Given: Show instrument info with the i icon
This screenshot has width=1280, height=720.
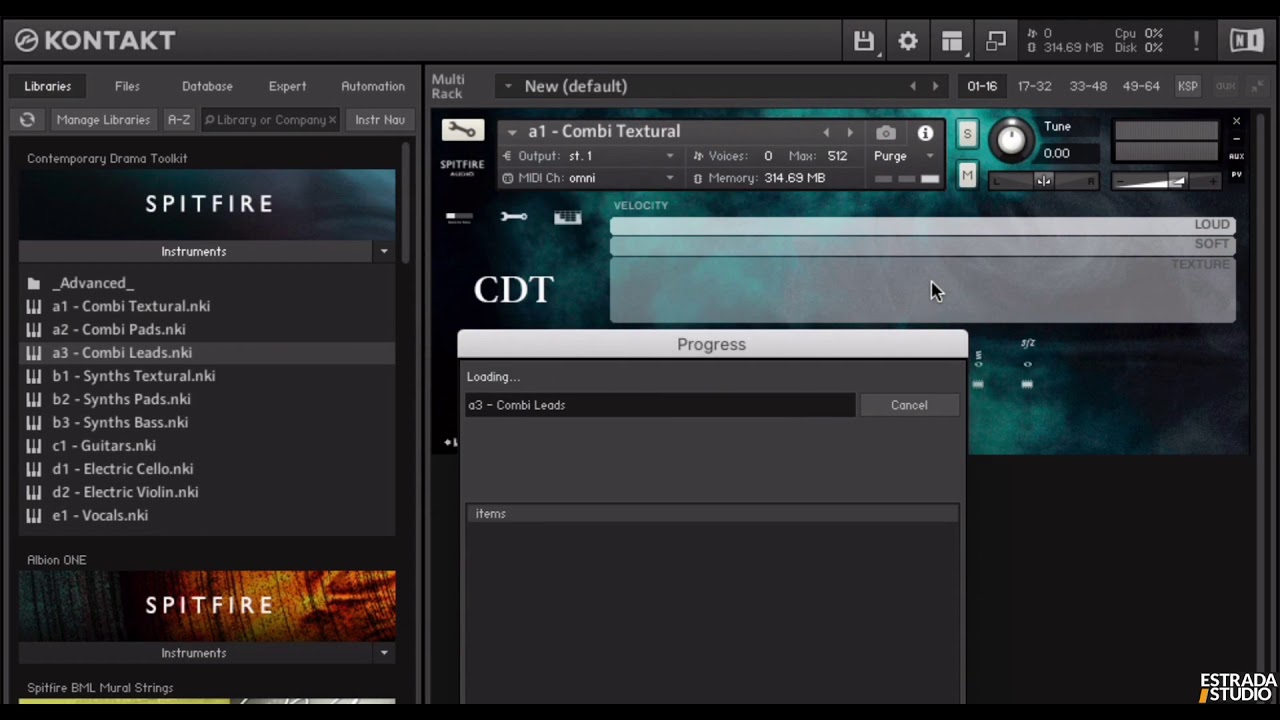Looking at the screenshot, I should 925,132.
